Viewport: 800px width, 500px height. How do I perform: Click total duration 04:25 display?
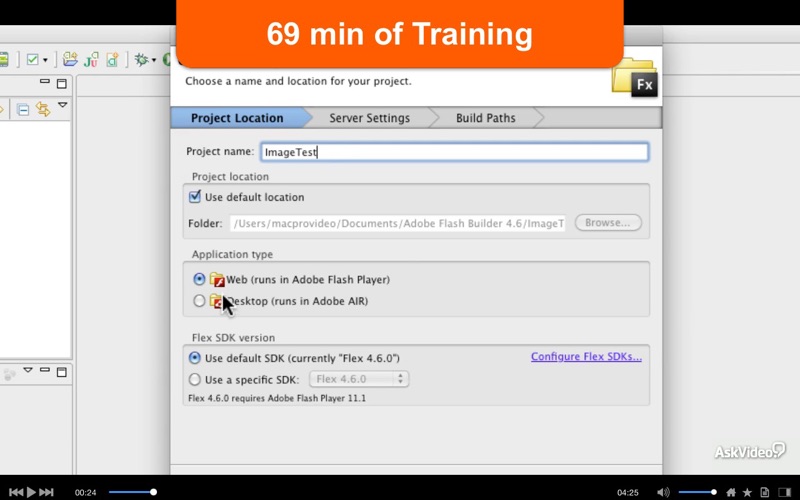pyautogui.click(x=628, y=492)
